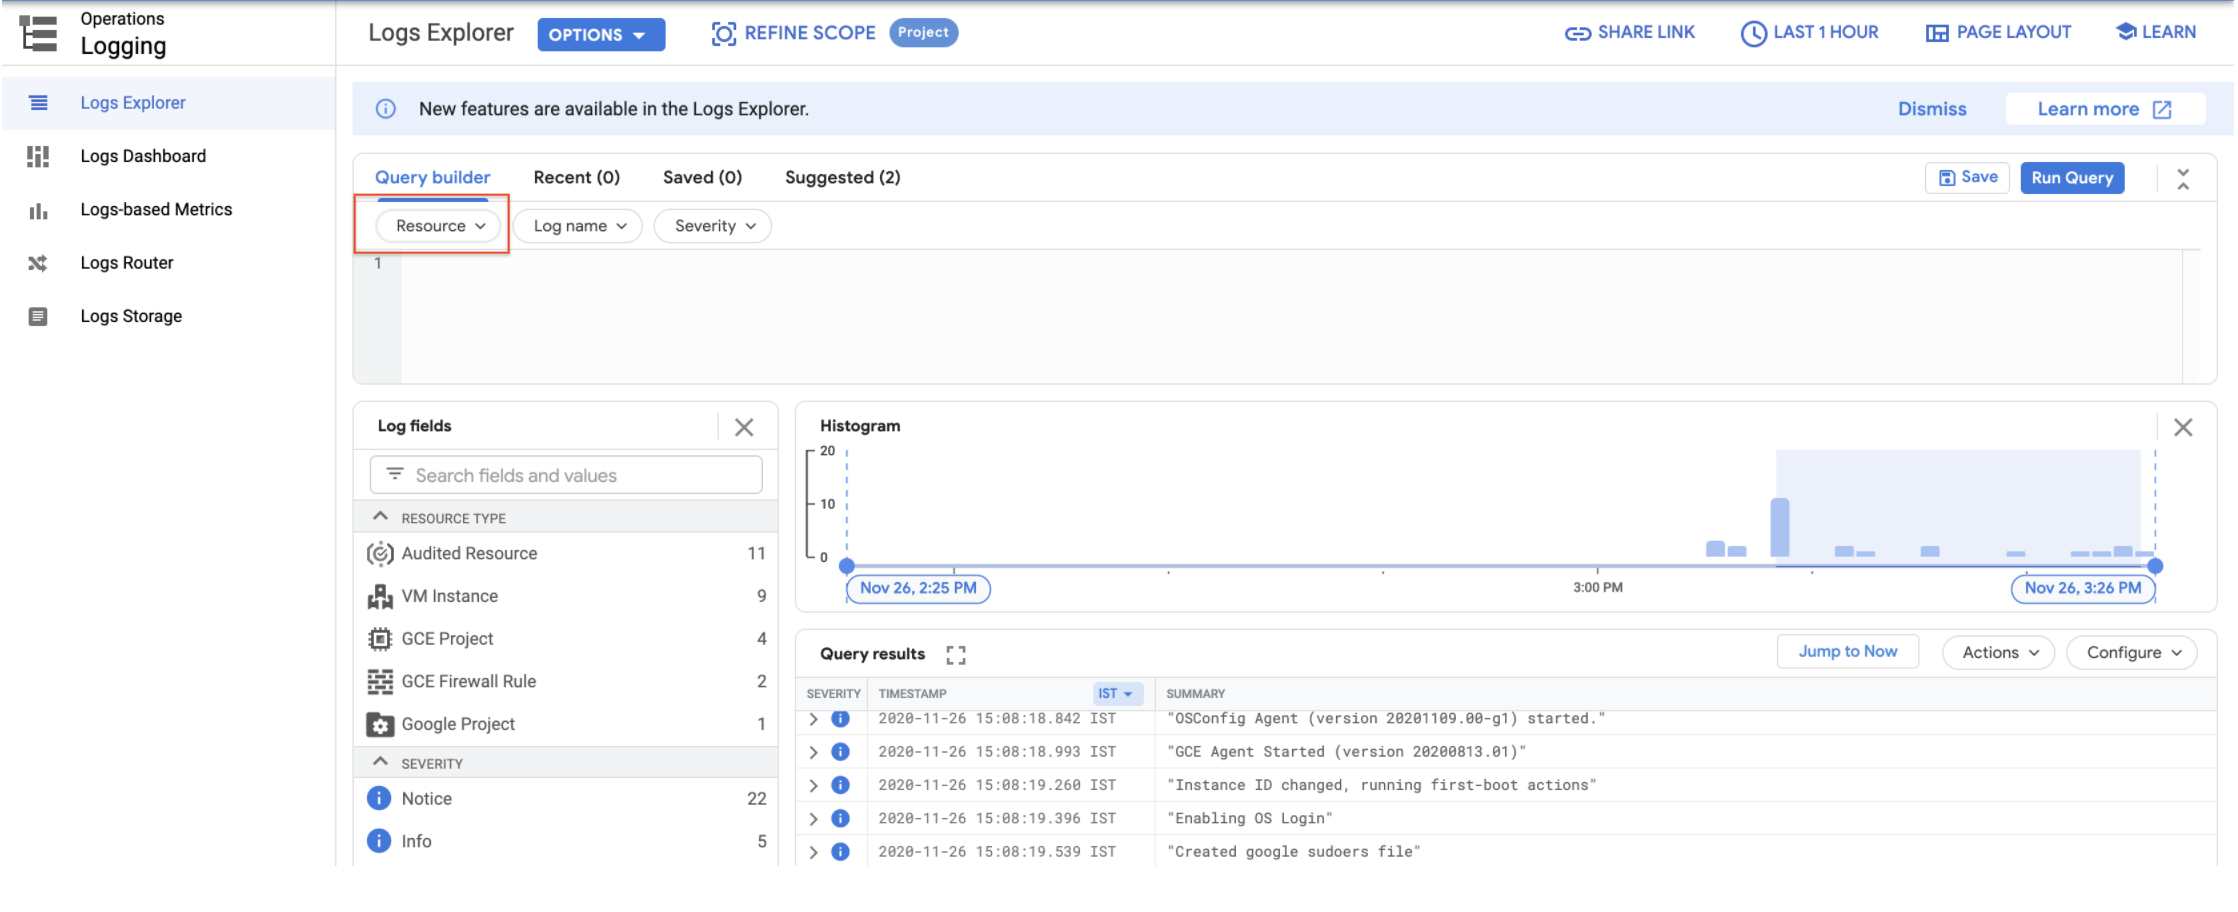Expand Query results to full screen

point(956,655)
